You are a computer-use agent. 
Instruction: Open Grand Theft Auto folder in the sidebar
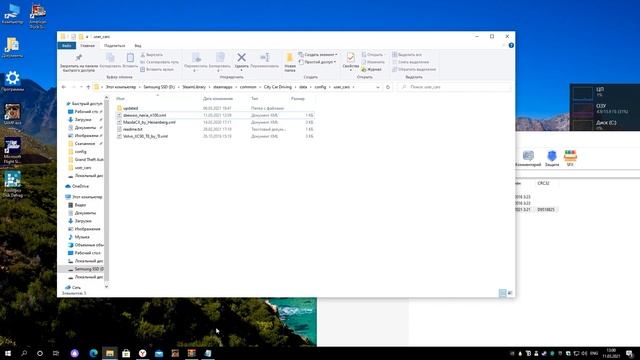tap(89, 160)
